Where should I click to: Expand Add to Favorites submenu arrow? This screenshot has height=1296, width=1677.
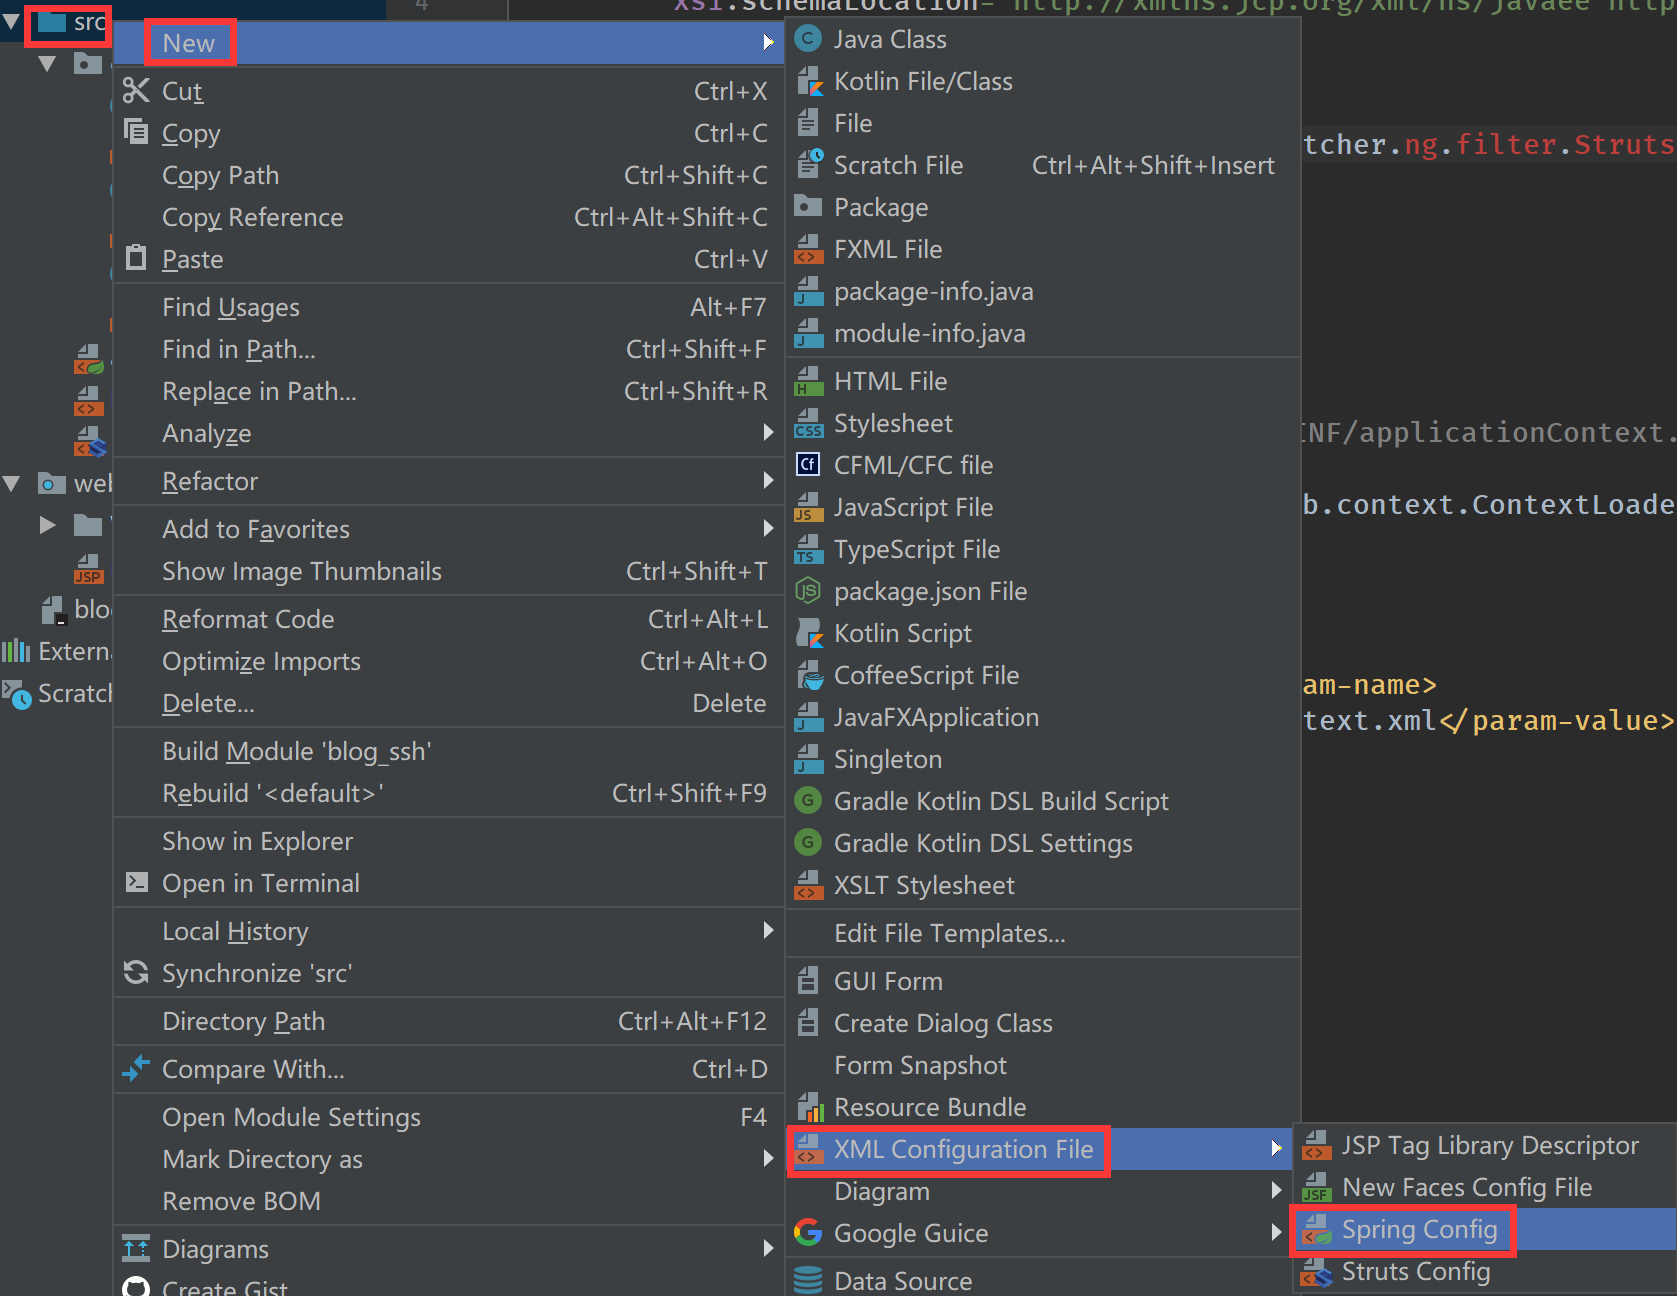(x=768, y=528)
